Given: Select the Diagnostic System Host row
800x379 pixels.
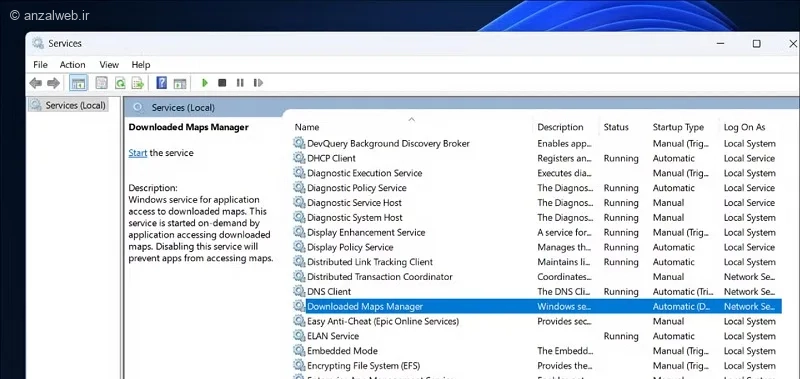Looking at the screenshot, I should click(x=537, y=217).
